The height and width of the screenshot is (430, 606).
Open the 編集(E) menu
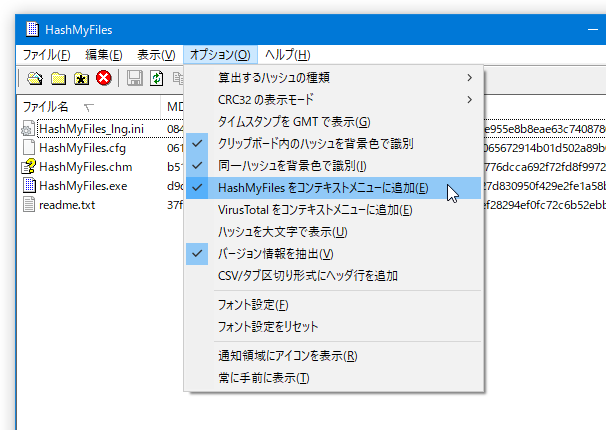(x=104, y=54)
